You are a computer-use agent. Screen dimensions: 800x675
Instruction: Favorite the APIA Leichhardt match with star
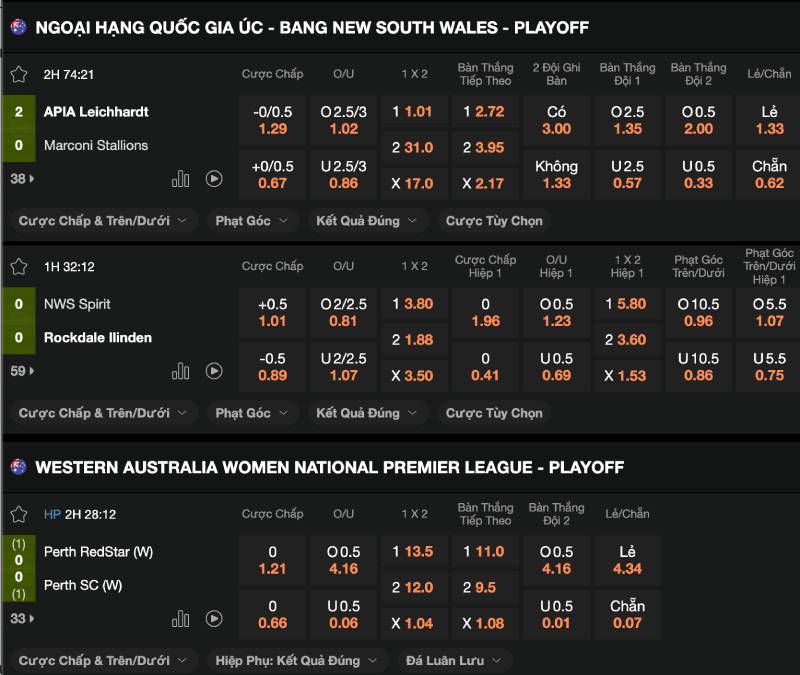[18, 74]
